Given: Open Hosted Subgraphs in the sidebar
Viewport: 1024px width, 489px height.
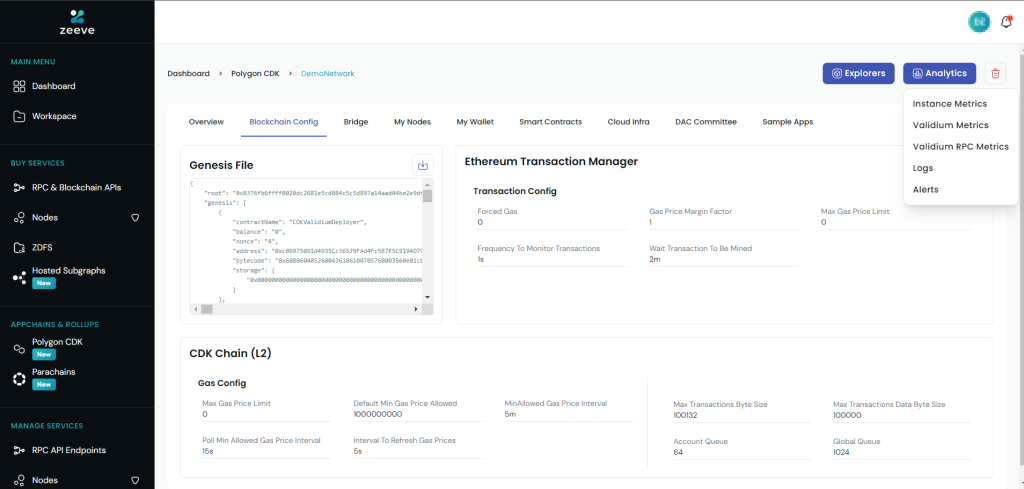Looking at the screenshot, I should (x=68, y=271).
